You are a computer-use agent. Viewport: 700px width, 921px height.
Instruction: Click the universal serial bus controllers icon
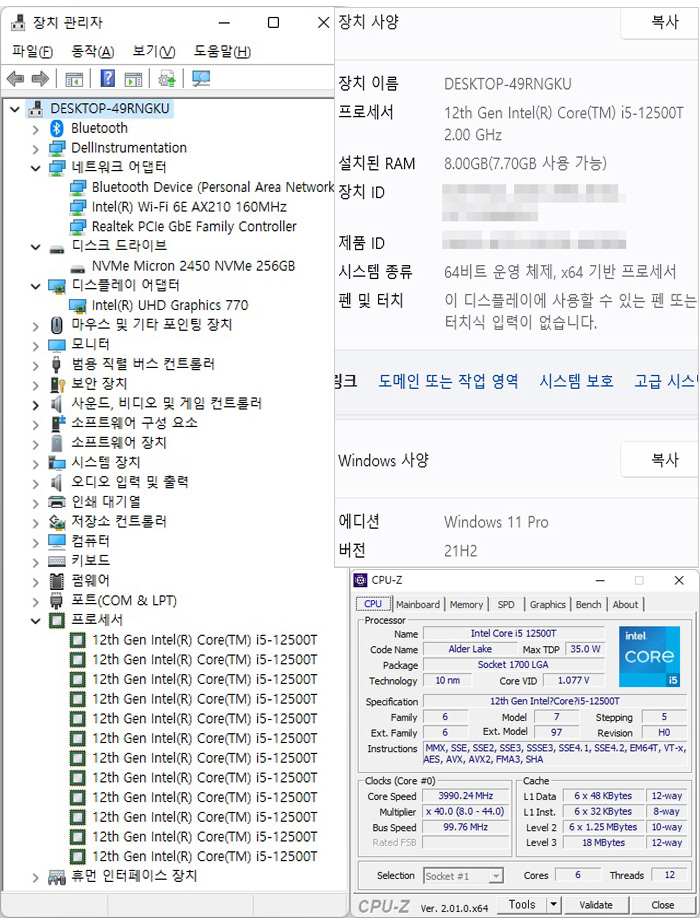(x=57, y=364)
